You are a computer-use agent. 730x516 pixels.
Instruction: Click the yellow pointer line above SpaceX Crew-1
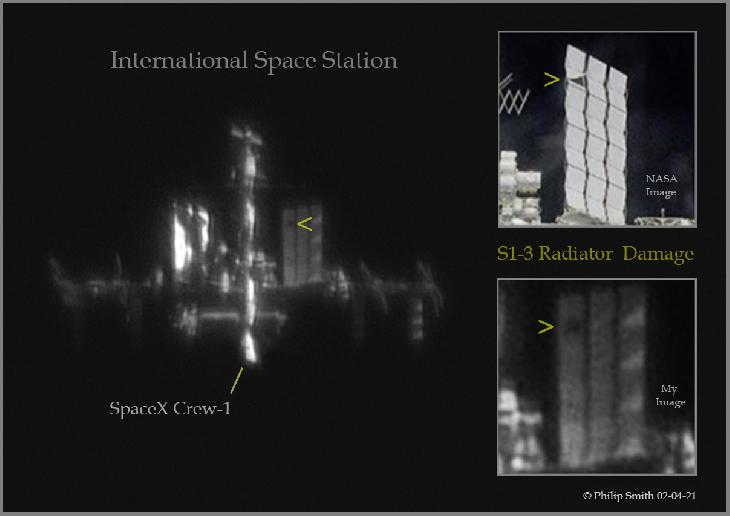tap(237, 379)
